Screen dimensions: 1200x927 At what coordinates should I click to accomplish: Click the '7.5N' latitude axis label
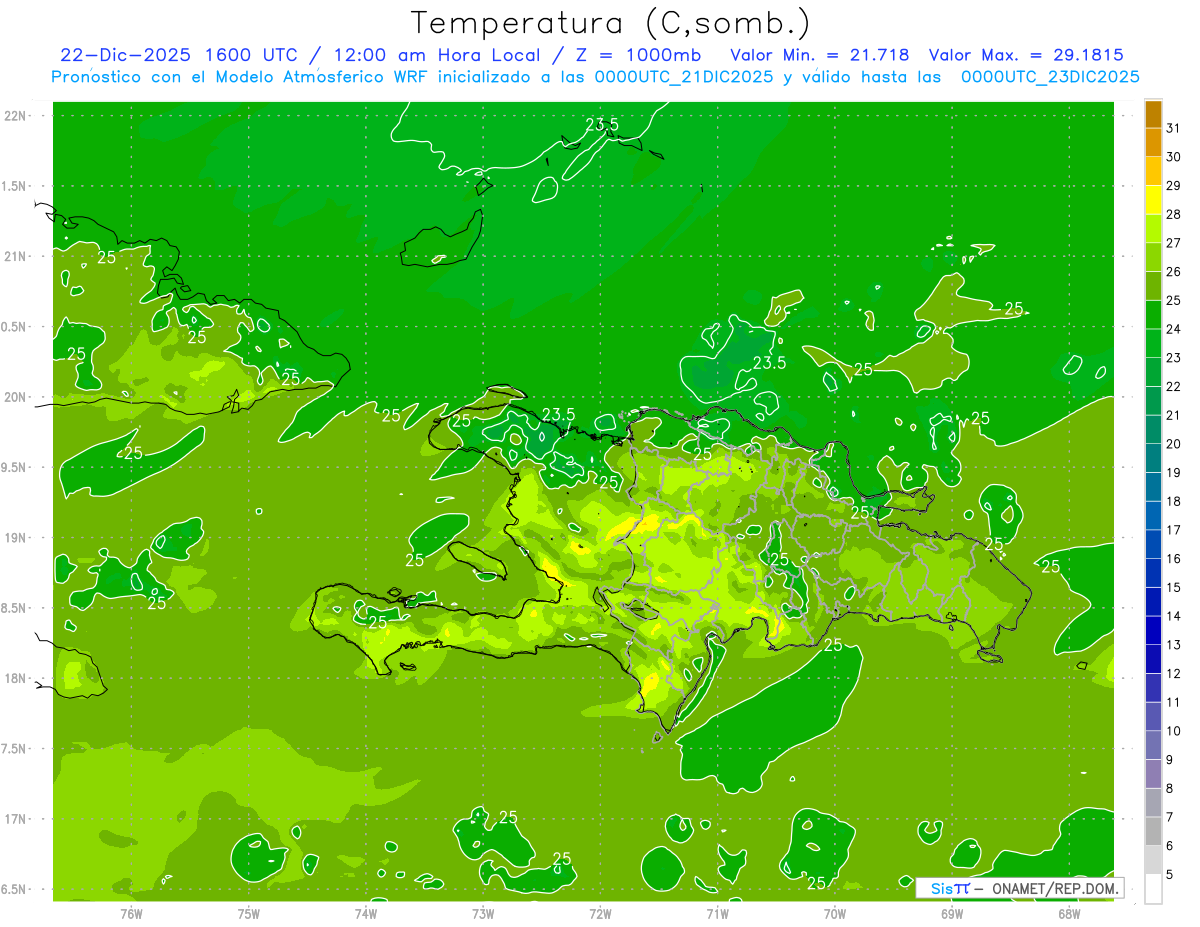[15, 749]
